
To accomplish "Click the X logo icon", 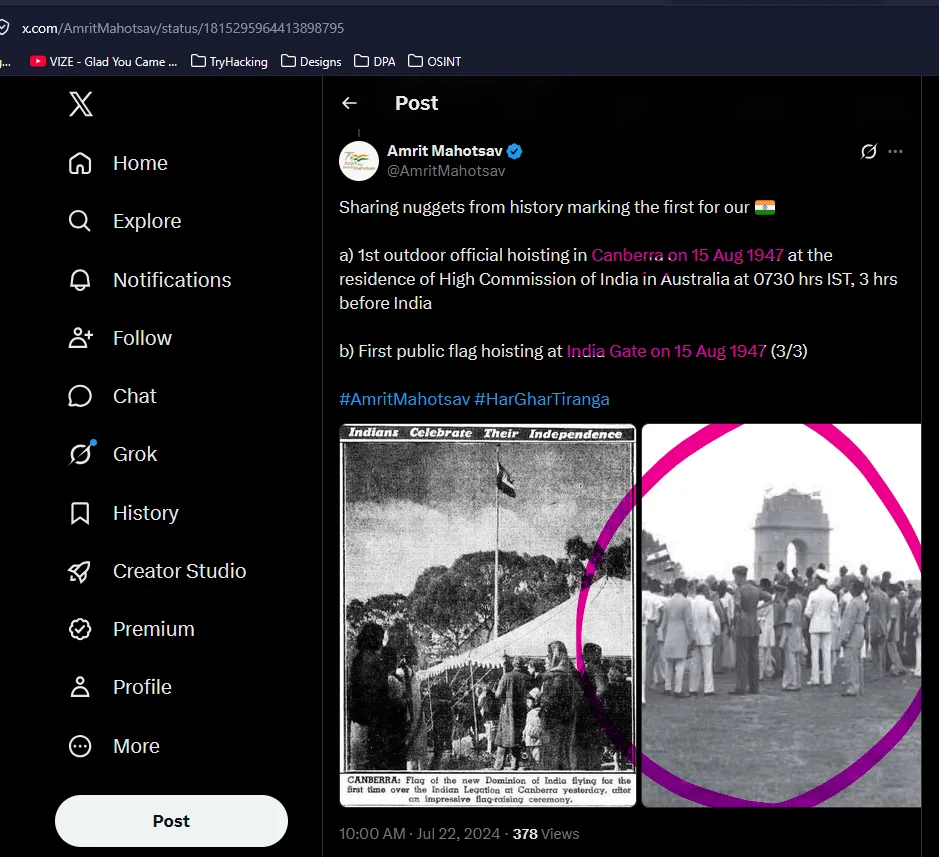I will 80,104.
